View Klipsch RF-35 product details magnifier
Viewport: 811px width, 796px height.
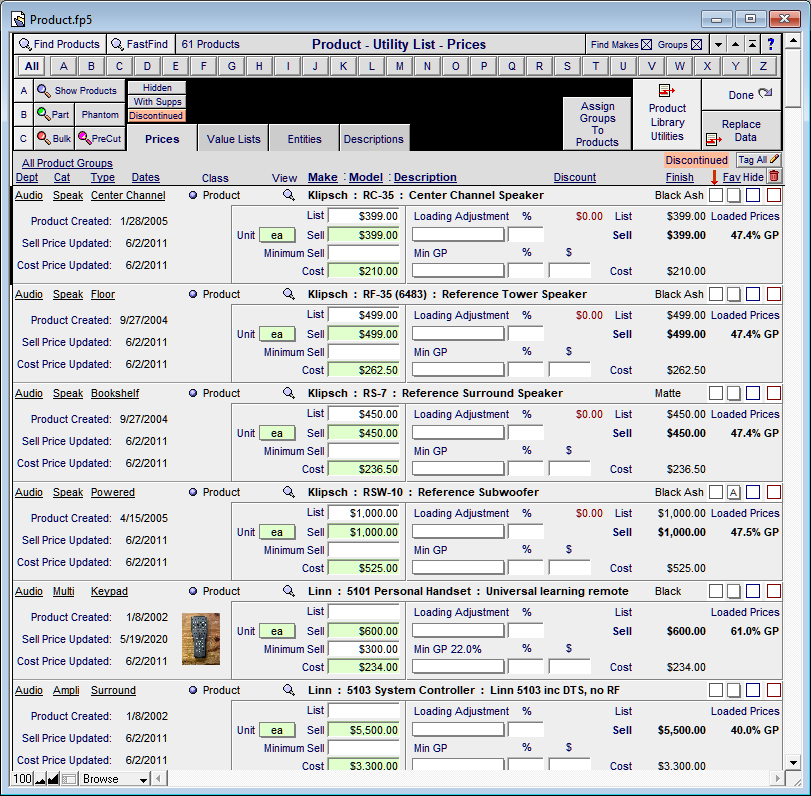click(289, 294)
